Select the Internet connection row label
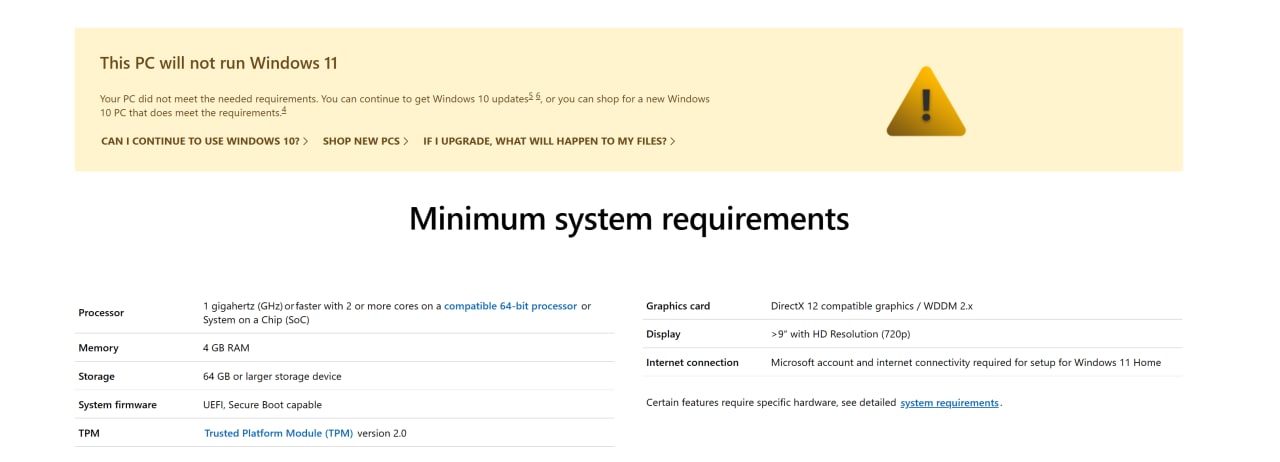This screenshot has height=462, width=1280. tap(692, 362)
